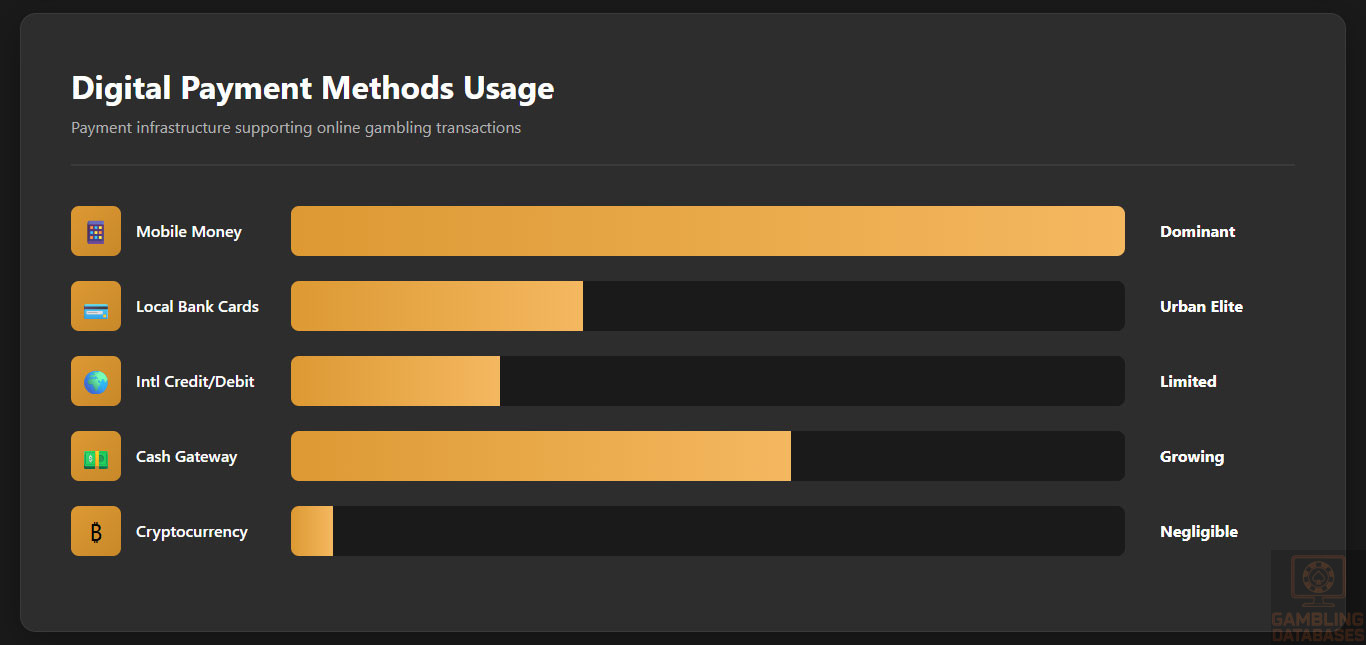
Task: Click the Intl Credit/Debit globe icon
Action: click(x=96, y=381)
